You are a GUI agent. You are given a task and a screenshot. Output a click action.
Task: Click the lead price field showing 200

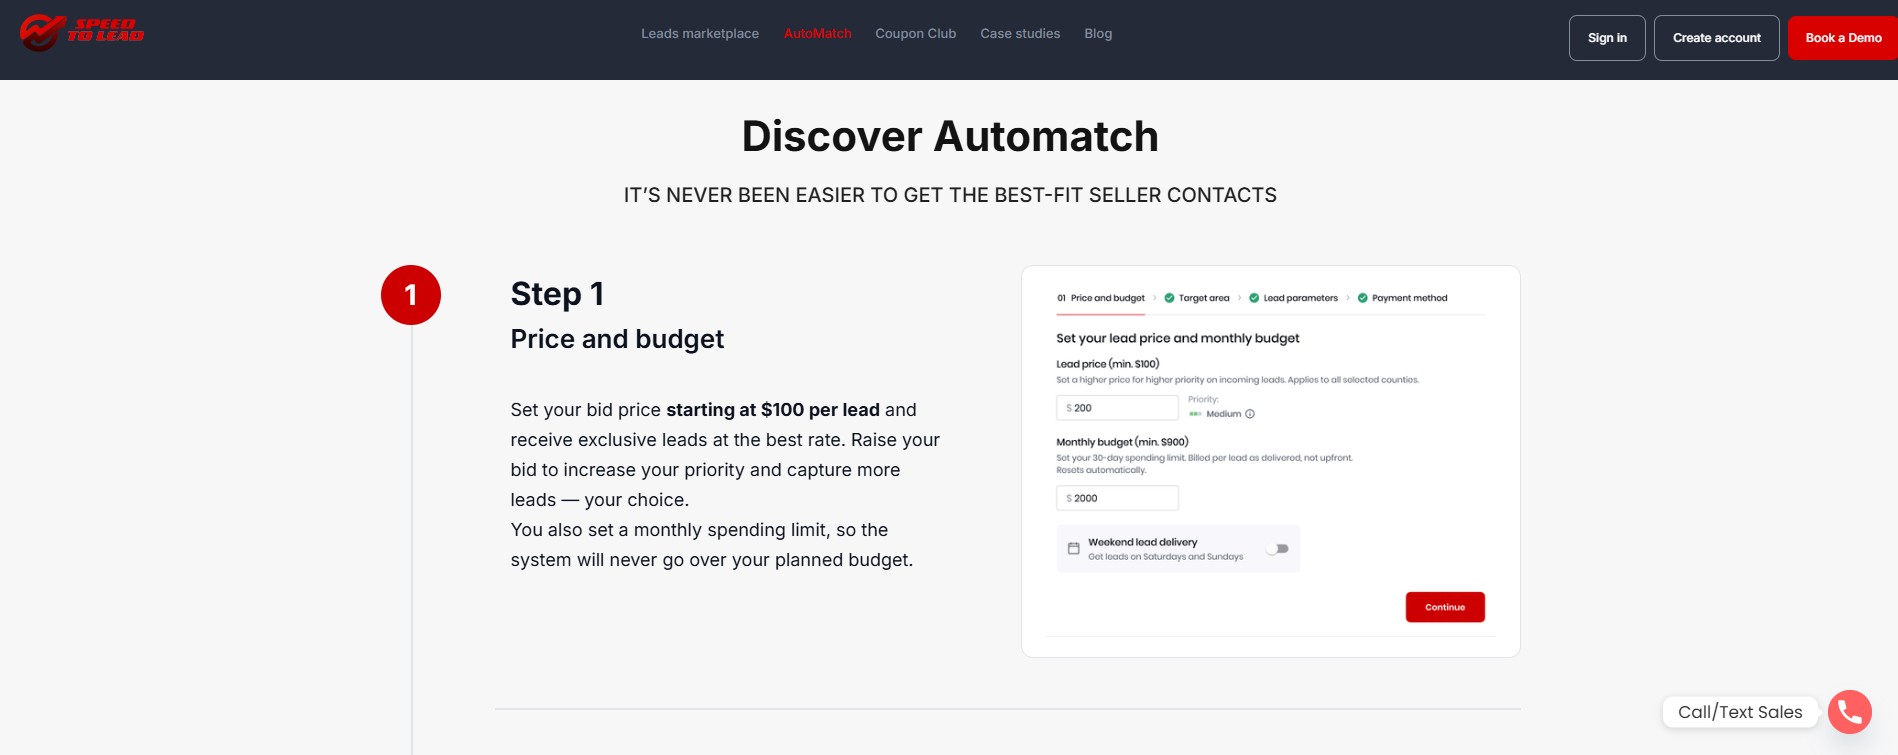pos(1118,408)
